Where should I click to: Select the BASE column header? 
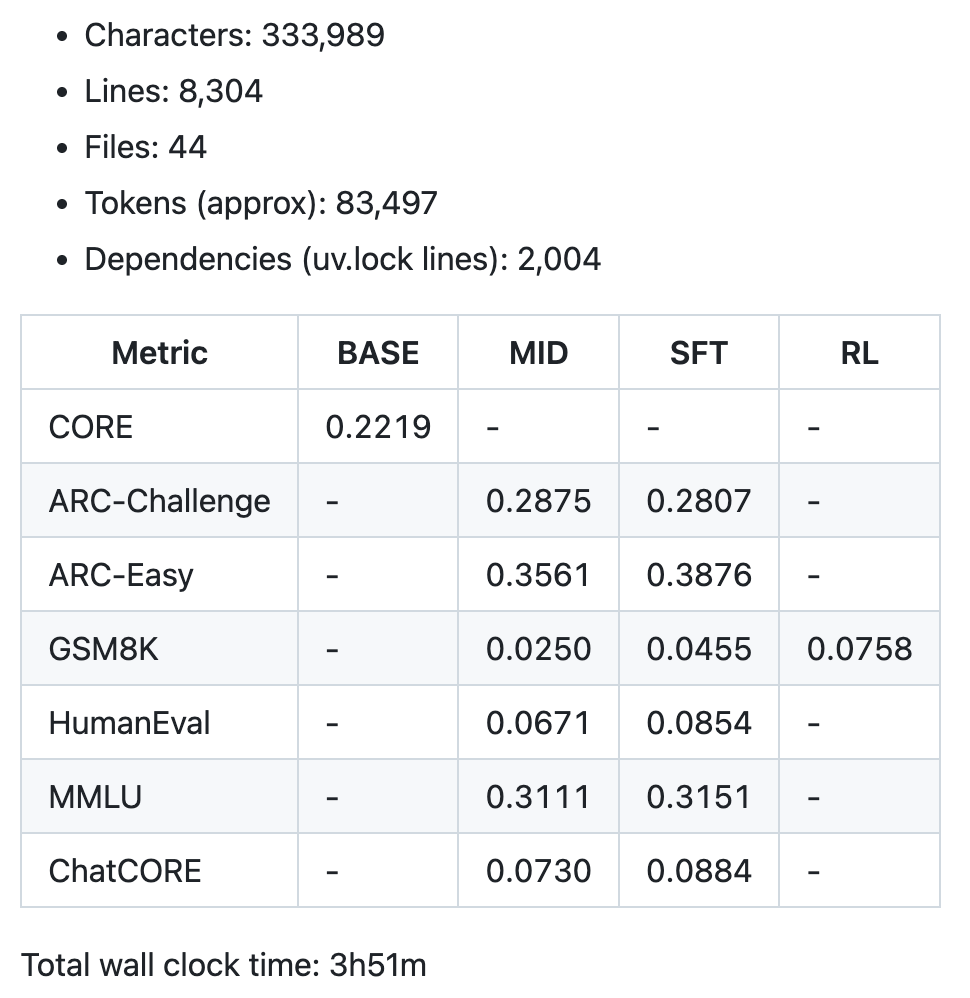click(378, 352)
